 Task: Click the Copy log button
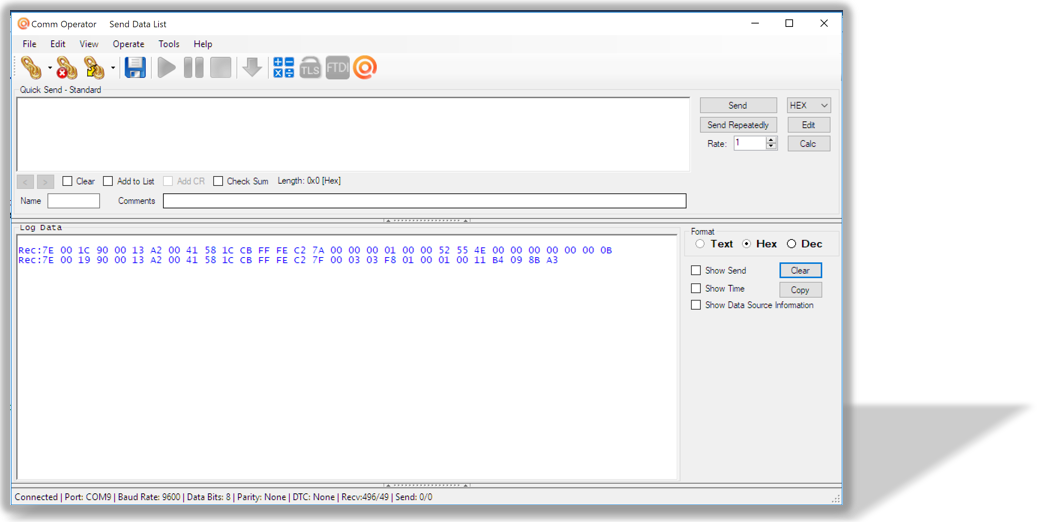(x=801, y=290)
